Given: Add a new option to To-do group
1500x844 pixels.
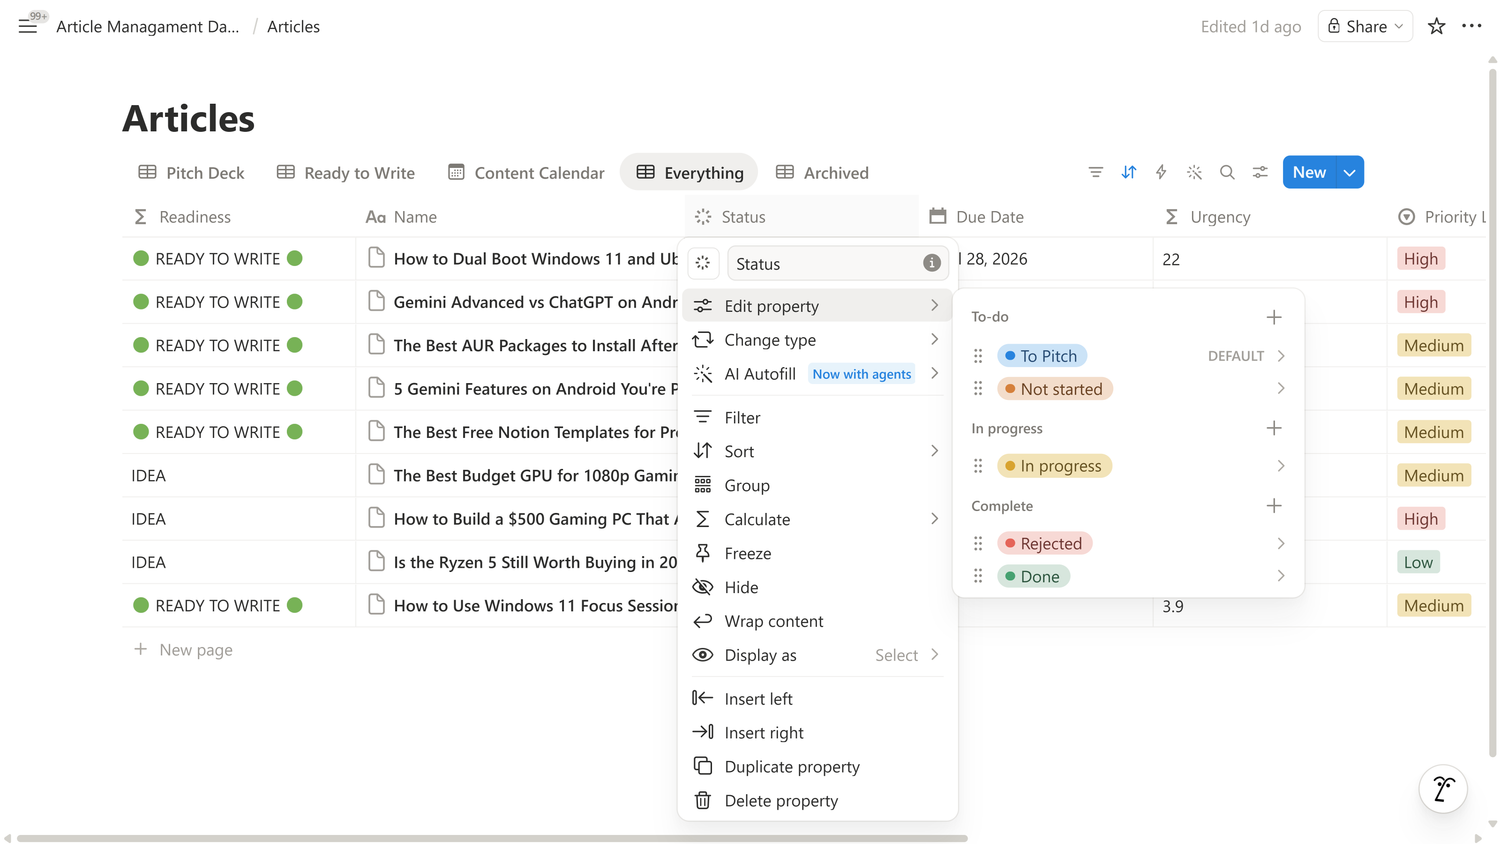Looking at the screenshot, I should [x=1274, y=317].
